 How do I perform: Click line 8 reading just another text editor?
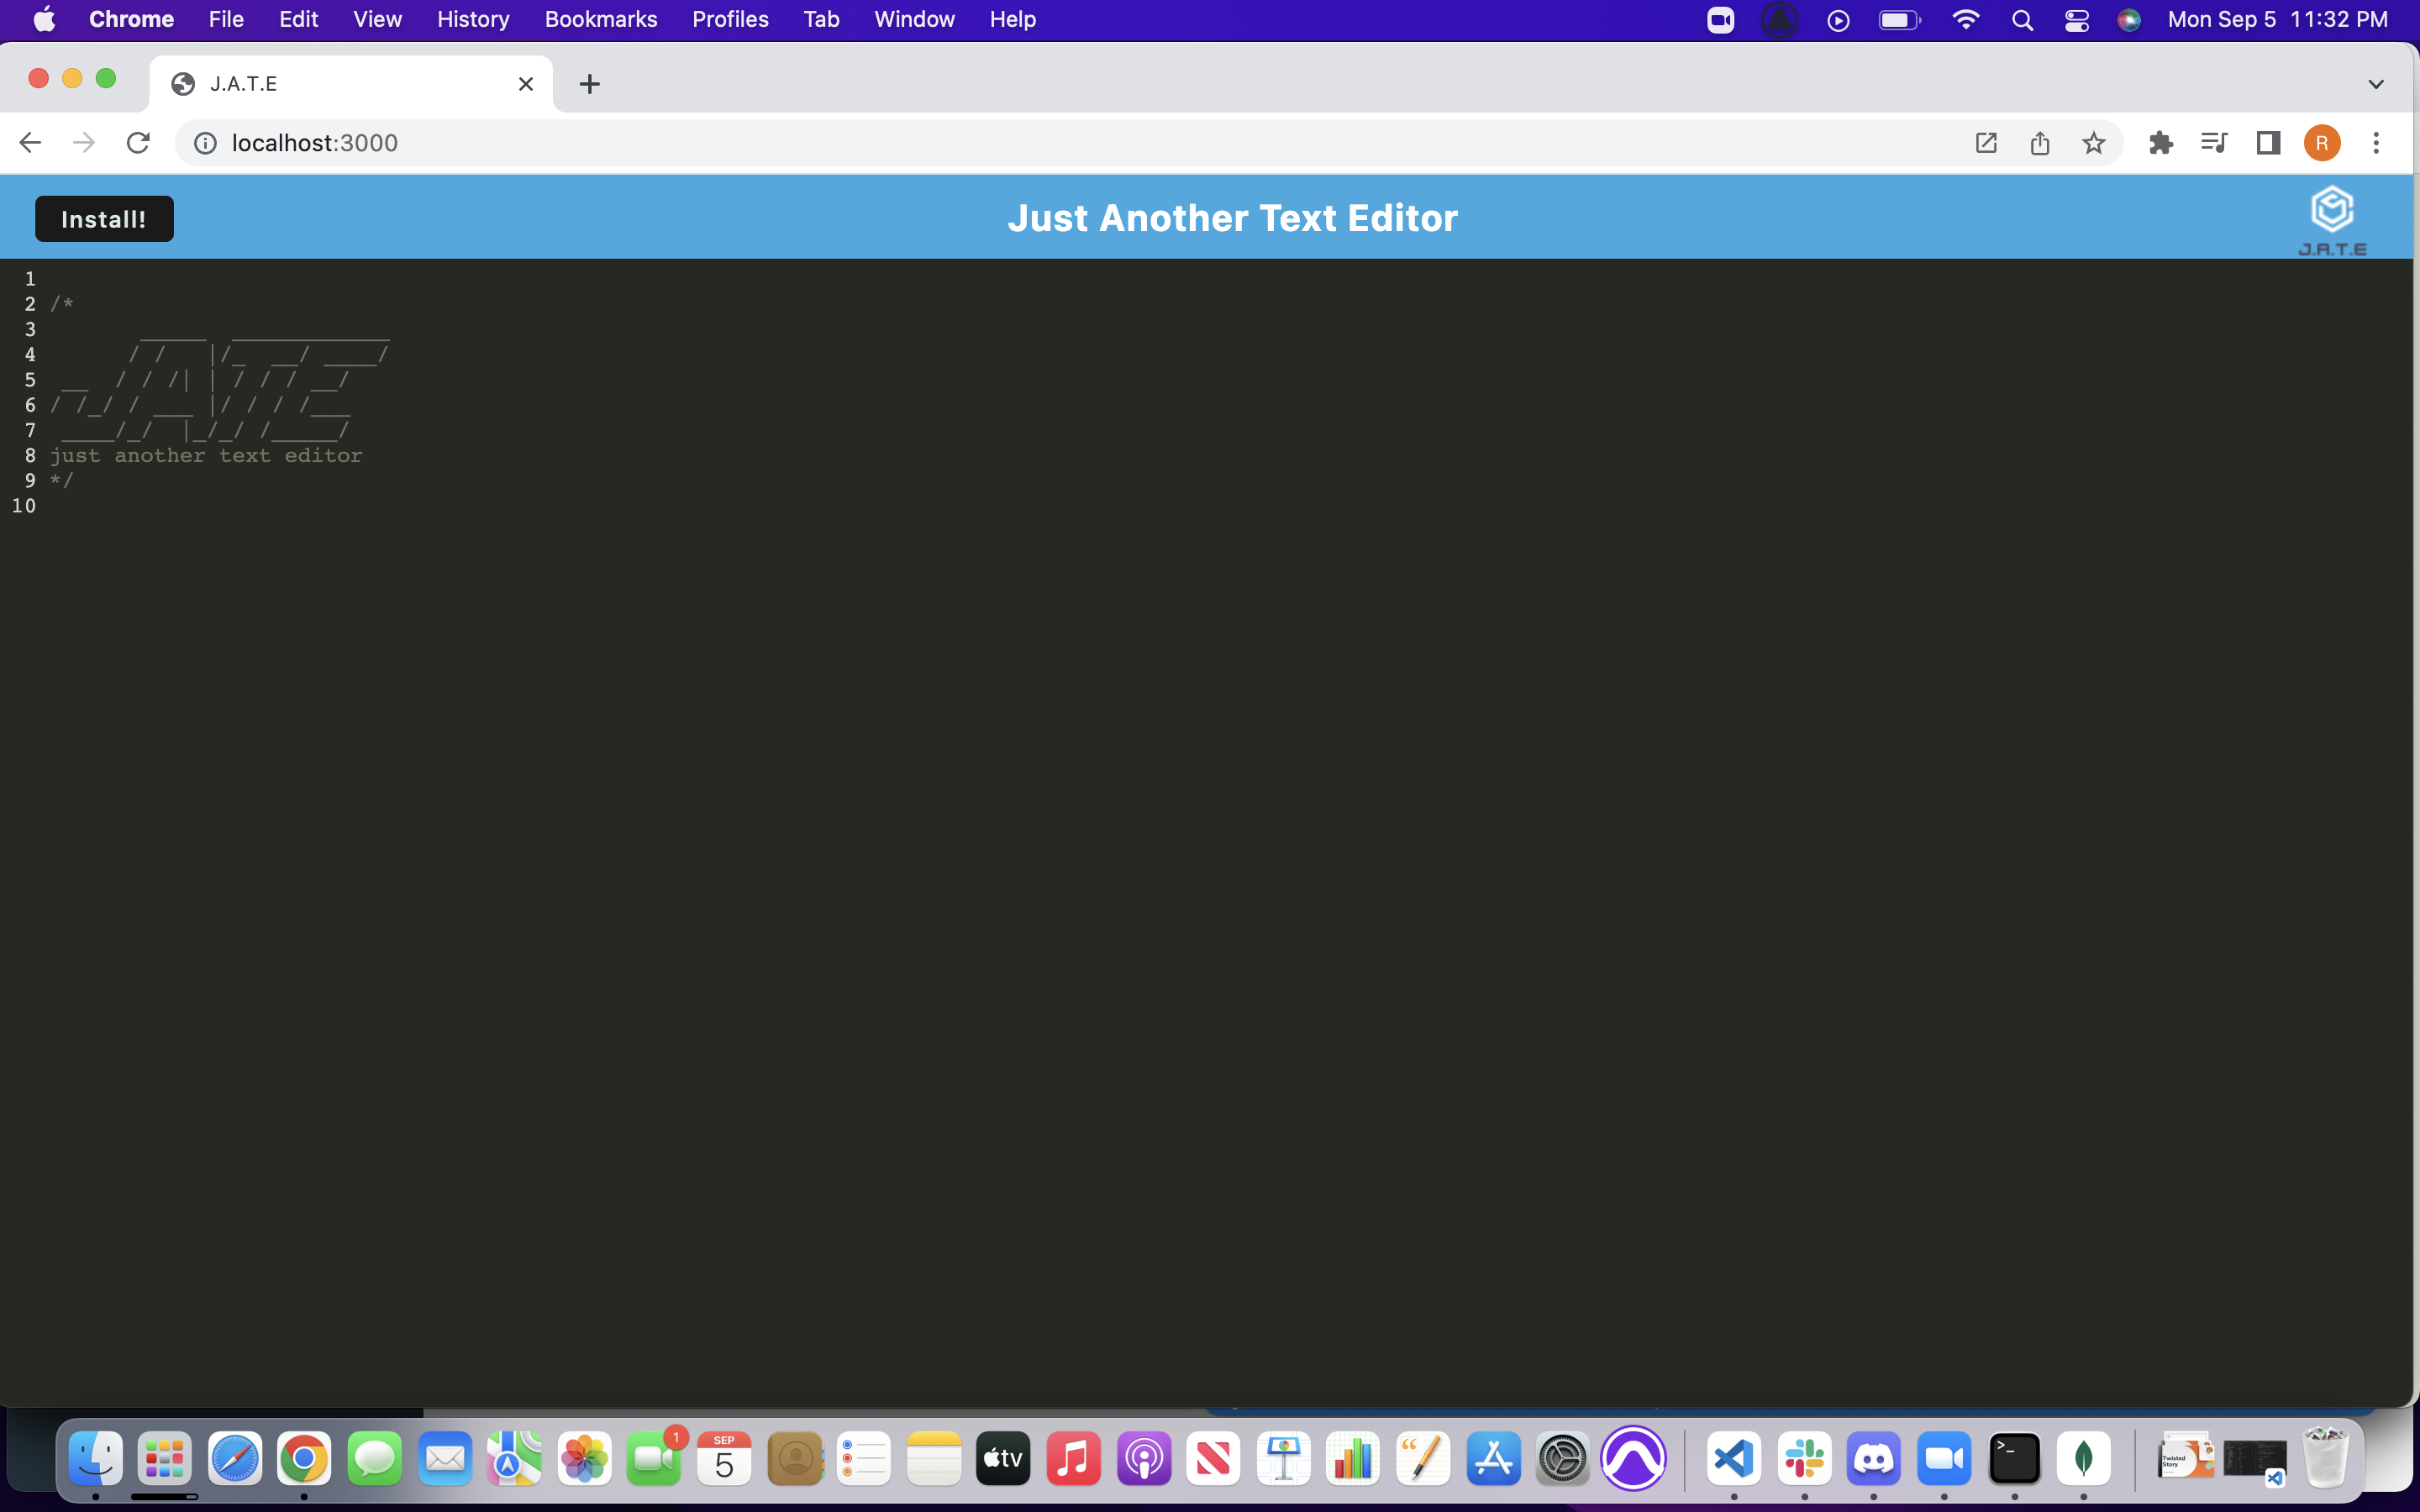pyautogui.click(x=207, y=455)
